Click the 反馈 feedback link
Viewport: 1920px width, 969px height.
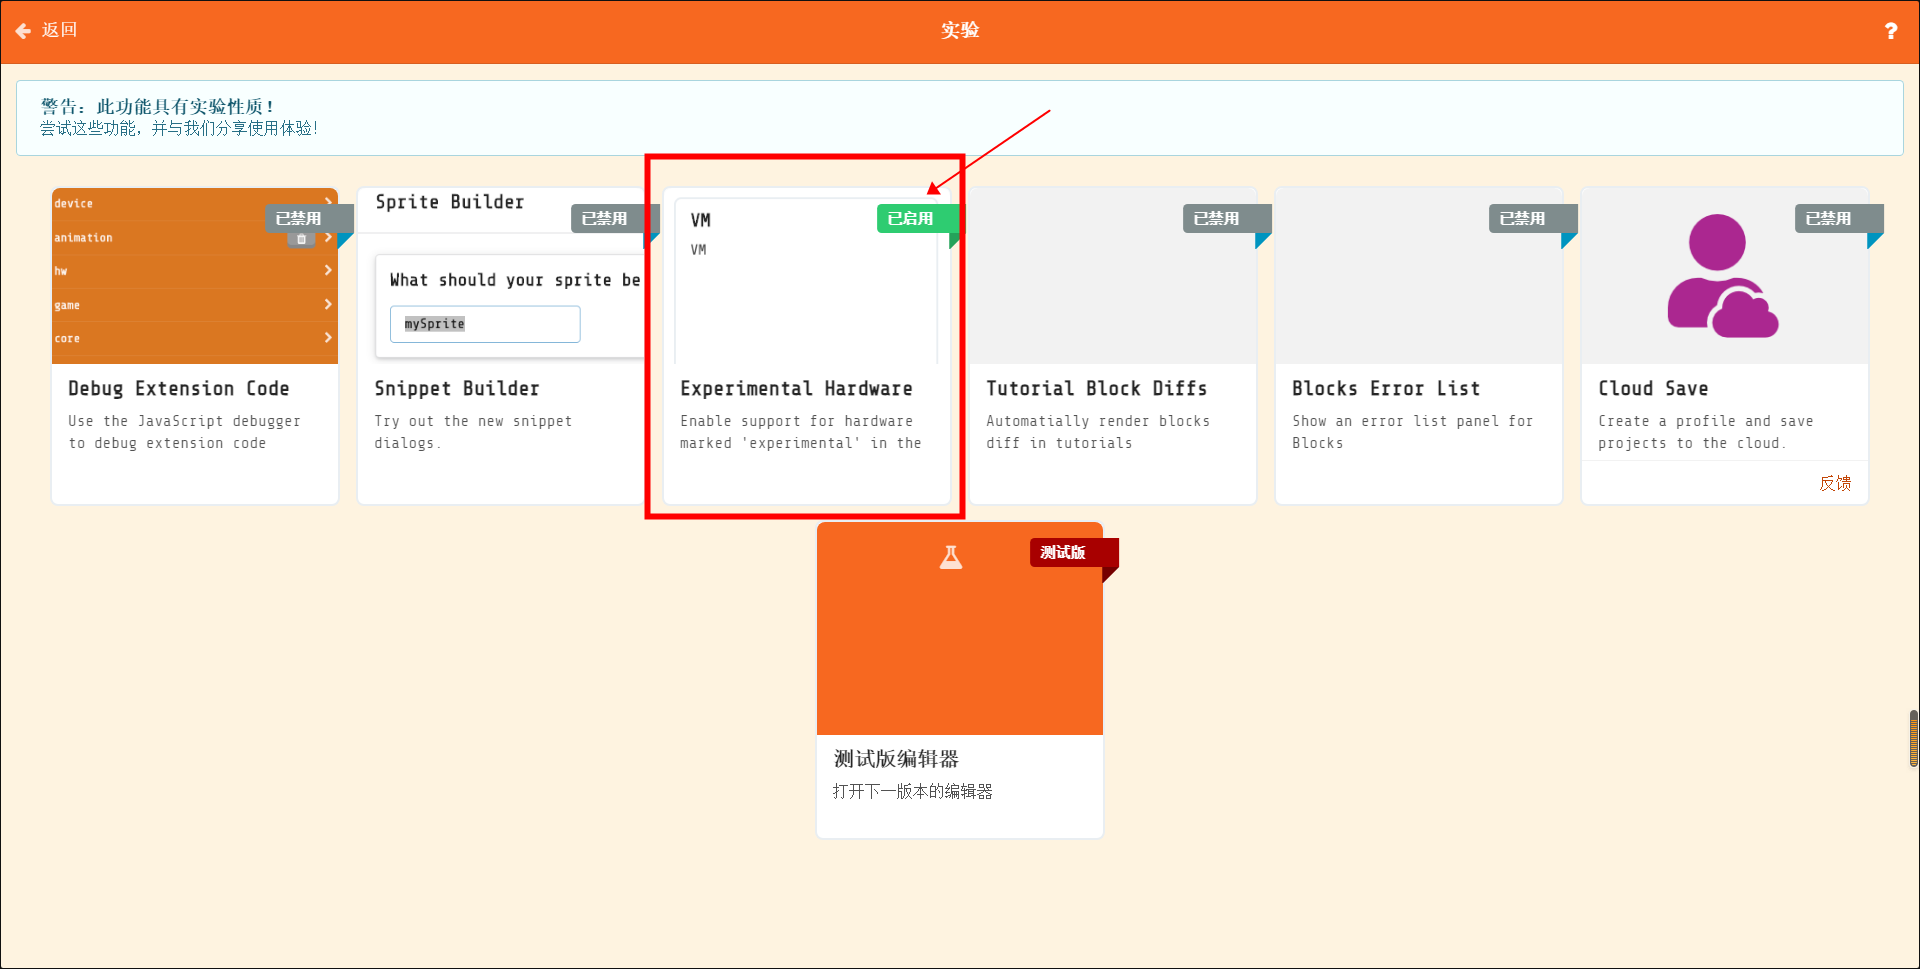(1834, 483)
